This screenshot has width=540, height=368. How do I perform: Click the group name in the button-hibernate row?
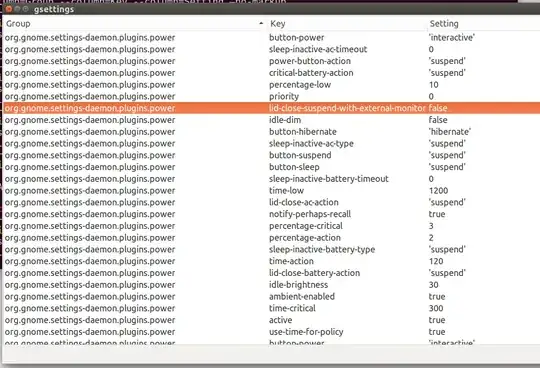click(90, 132)
